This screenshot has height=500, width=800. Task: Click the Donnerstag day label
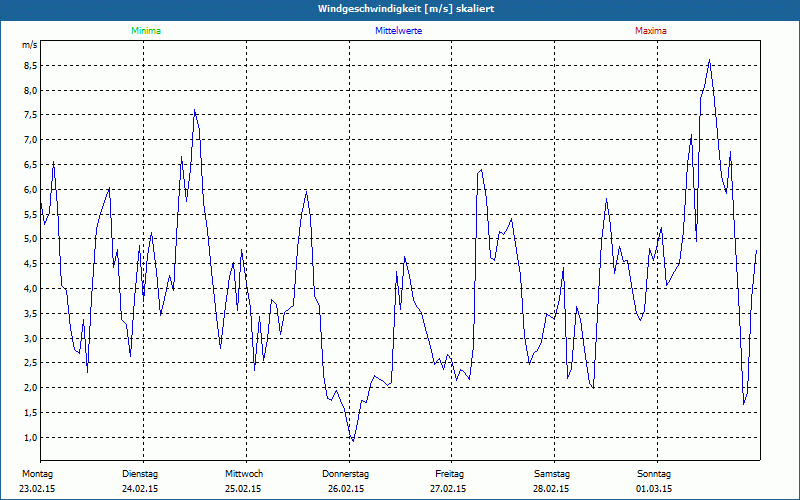tap(345, 474)
